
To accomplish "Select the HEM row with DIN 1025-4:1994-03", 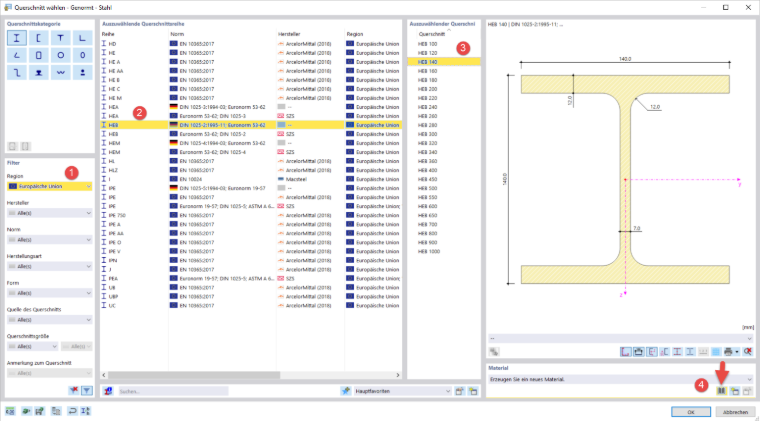I will 251,143.
